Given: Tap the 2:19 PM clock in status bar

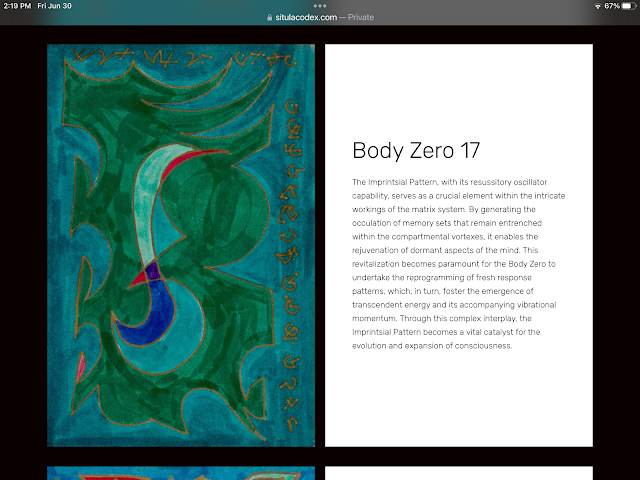Looking at the screenshot, I should (17, 6).
